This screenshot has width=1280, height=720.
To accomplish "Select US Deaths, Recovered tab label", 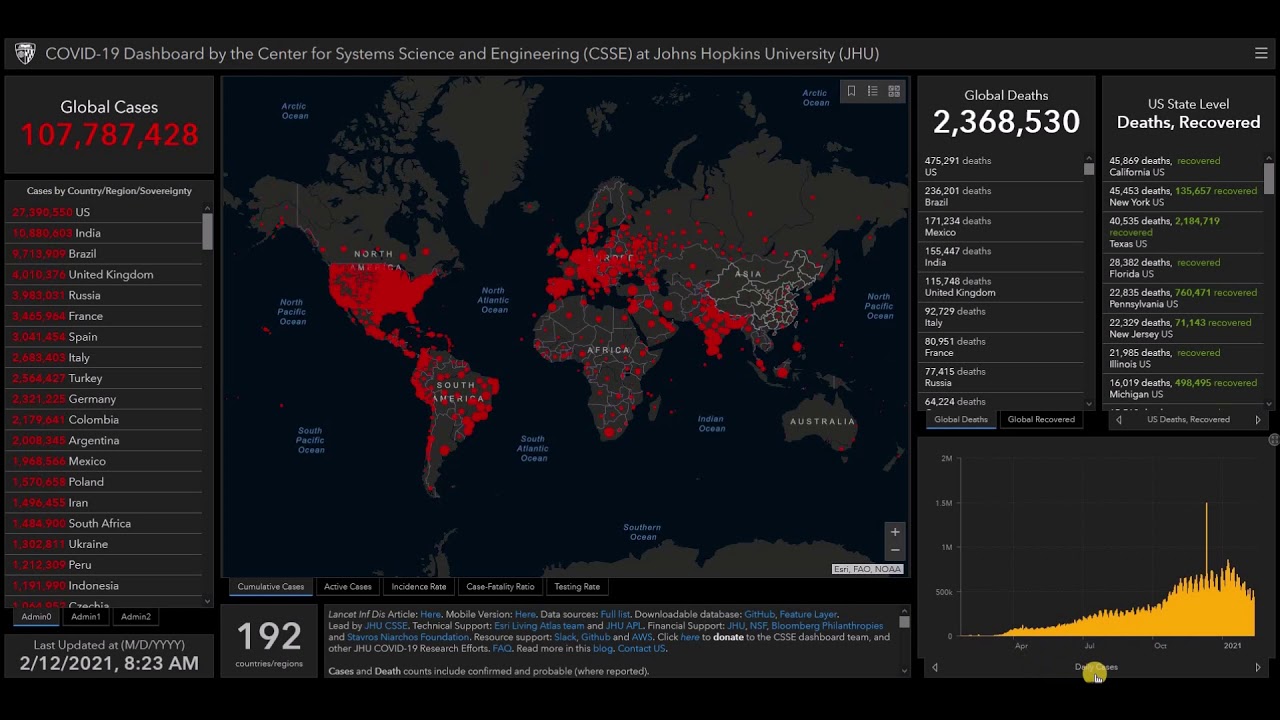I will point(1188,420).
